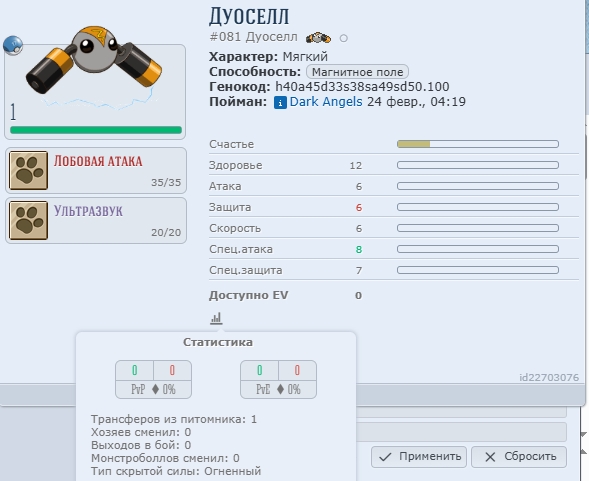Click the Выходов в бой: 0 line
This screenshot has width=589, height=481.
pyautogui.click(x=141, y=445)
